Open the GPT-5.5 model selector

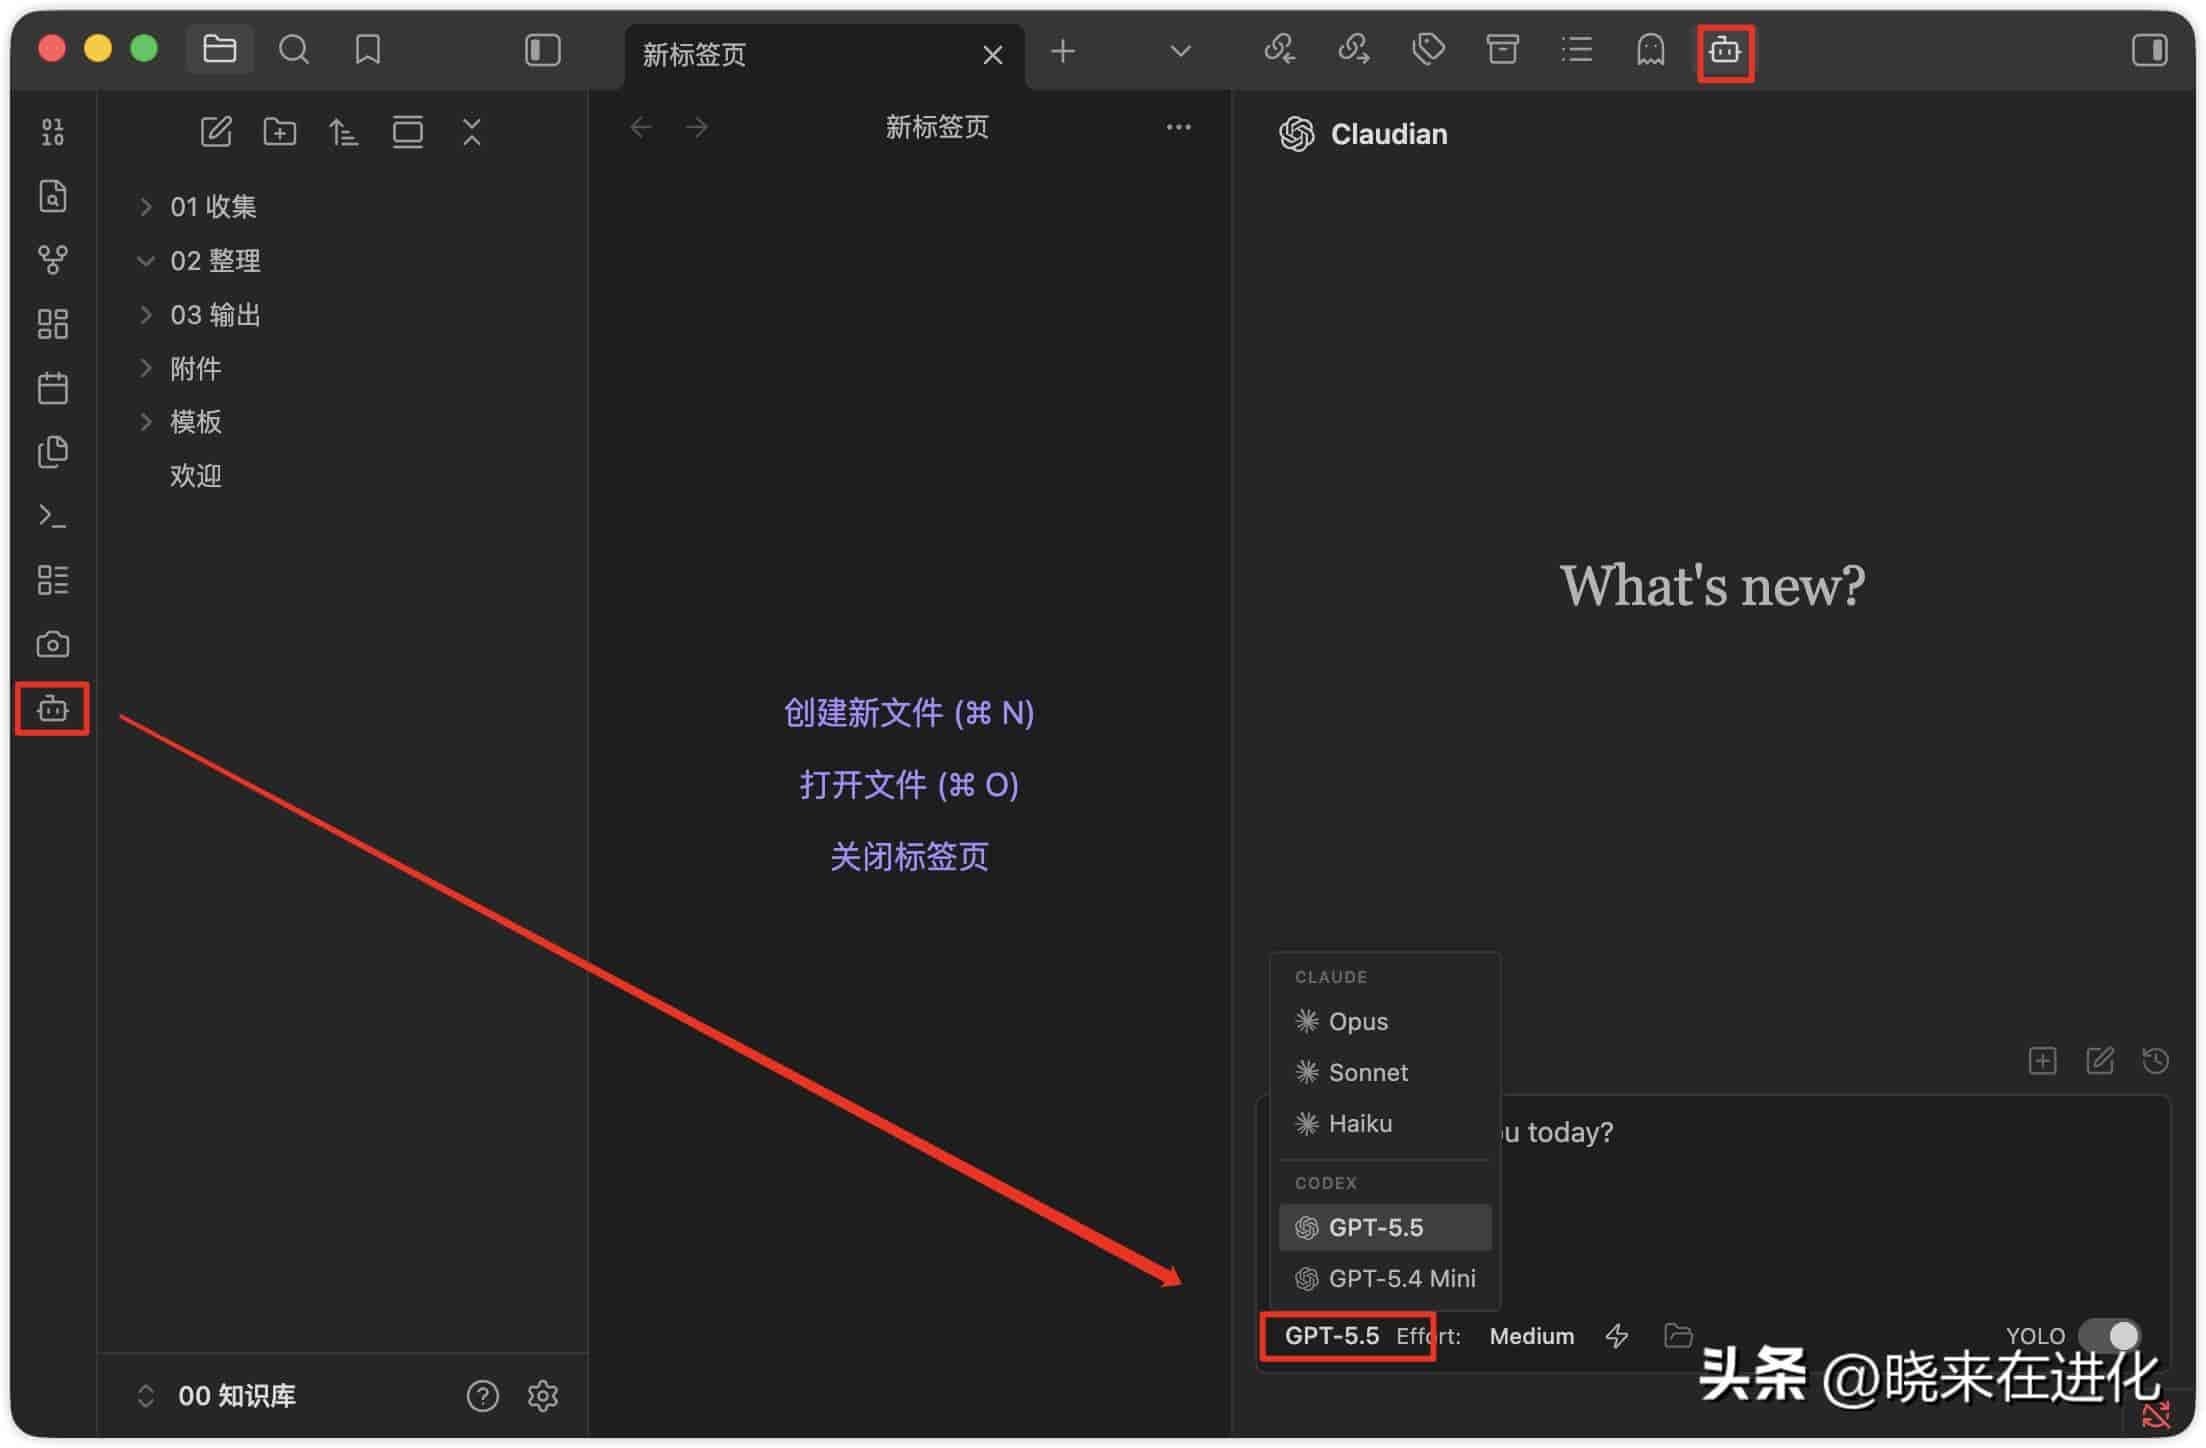tap(1331, 1336)
